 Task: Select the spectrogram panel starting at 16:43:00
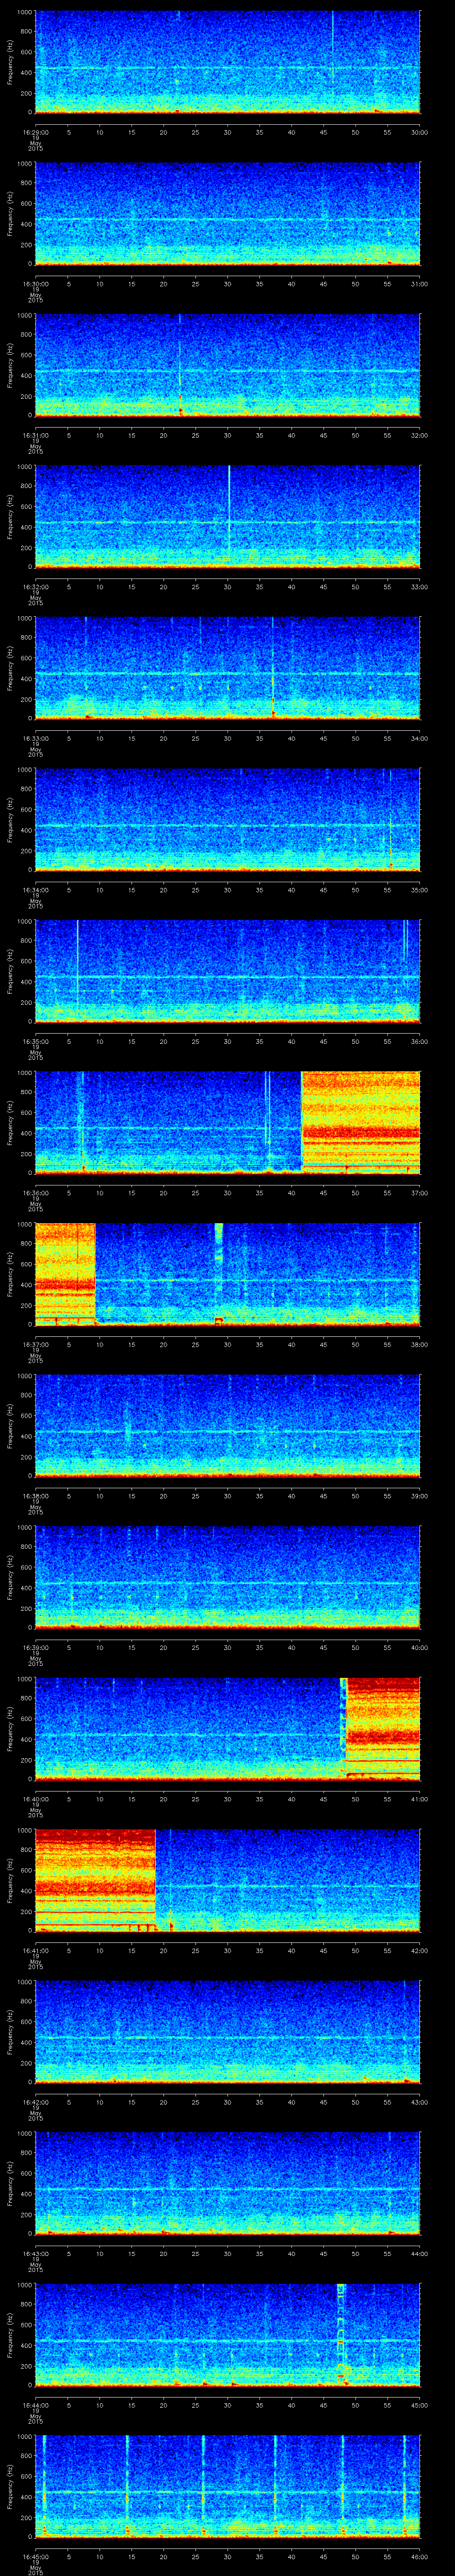click(227, 2183)
